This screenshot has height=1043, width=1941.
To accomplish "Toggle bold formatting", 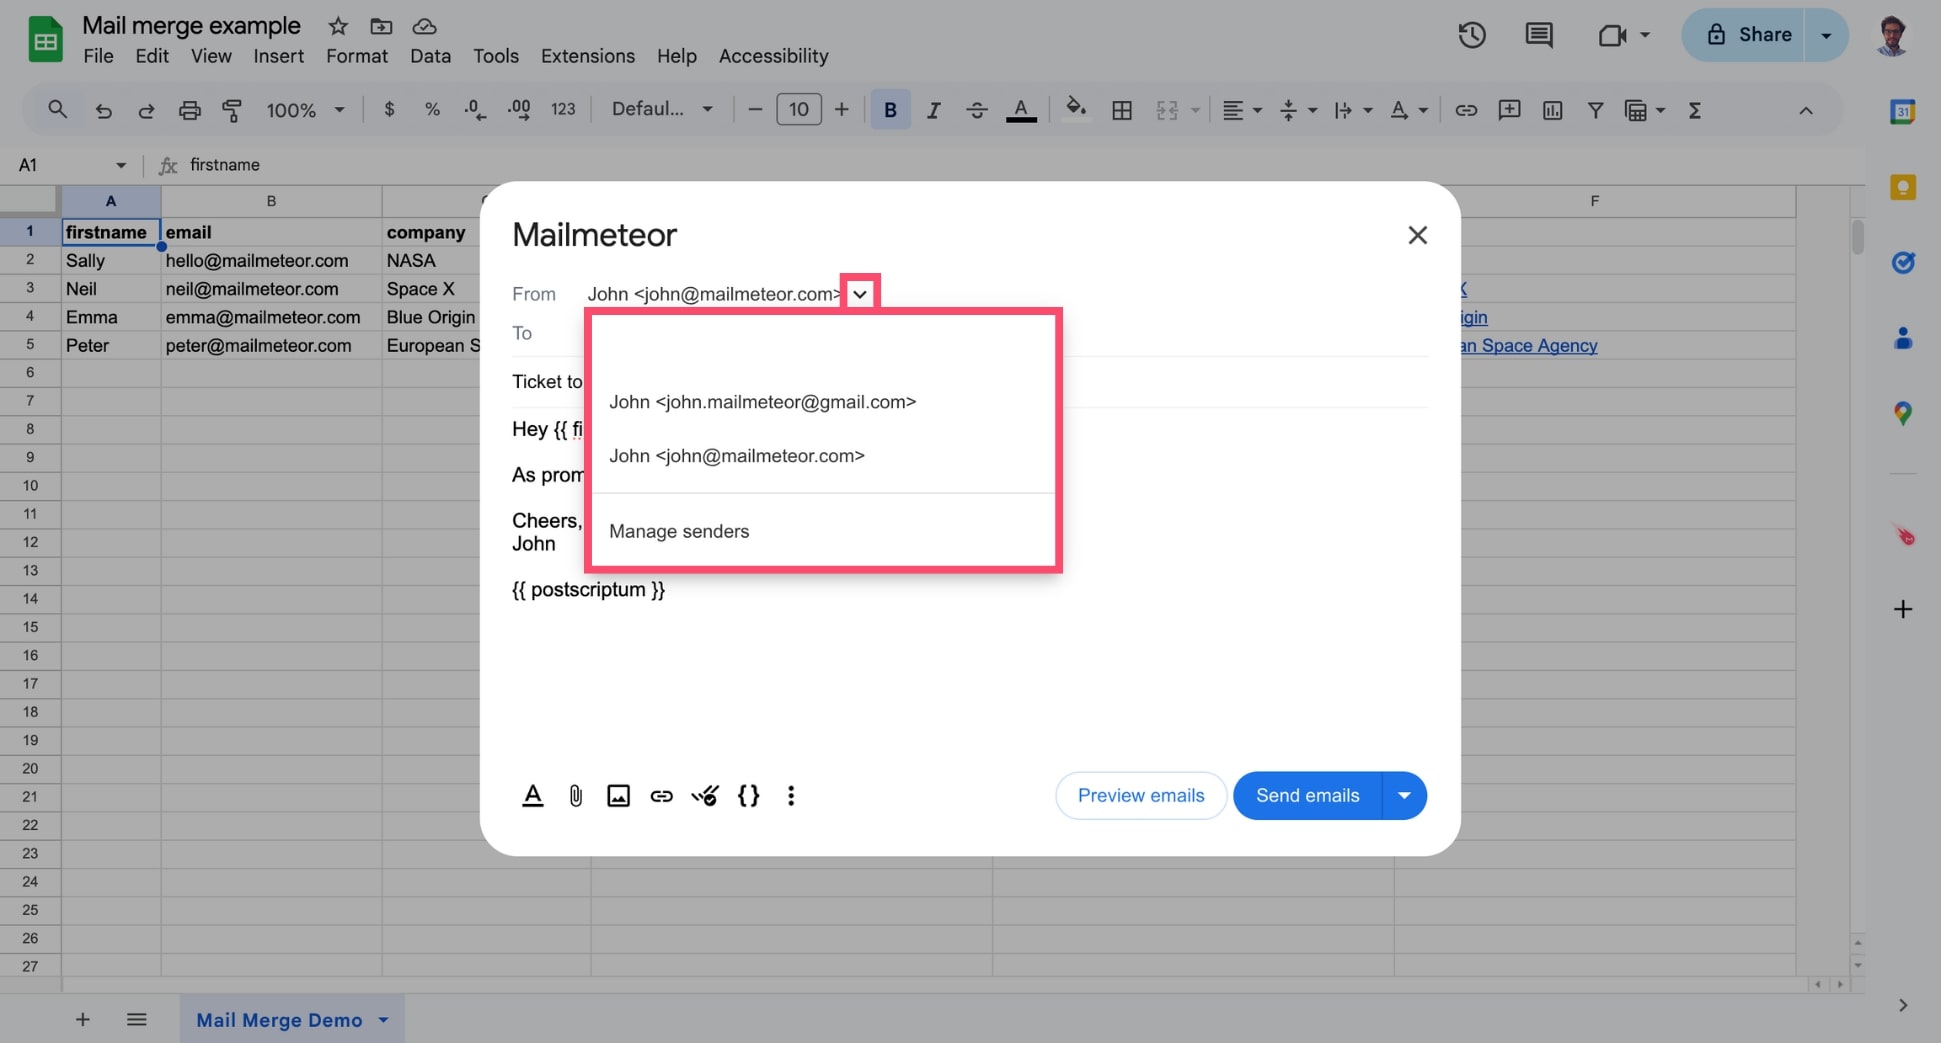I will coord(890,110).
